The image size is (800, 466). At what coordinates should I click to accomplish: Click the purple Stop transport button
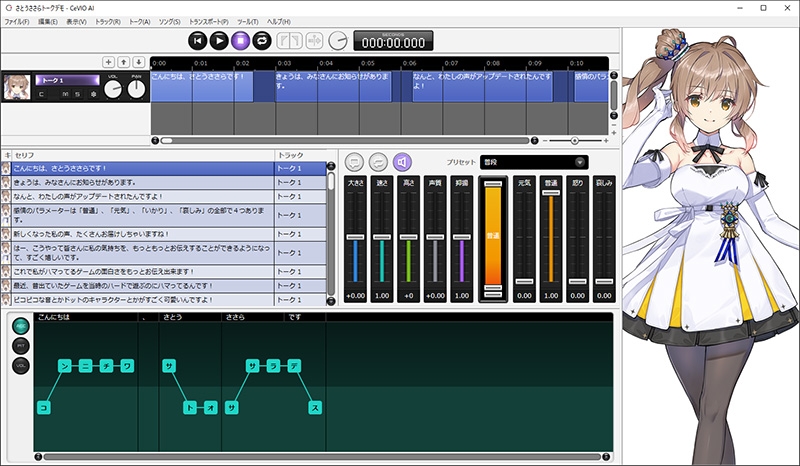click(240, 40)
